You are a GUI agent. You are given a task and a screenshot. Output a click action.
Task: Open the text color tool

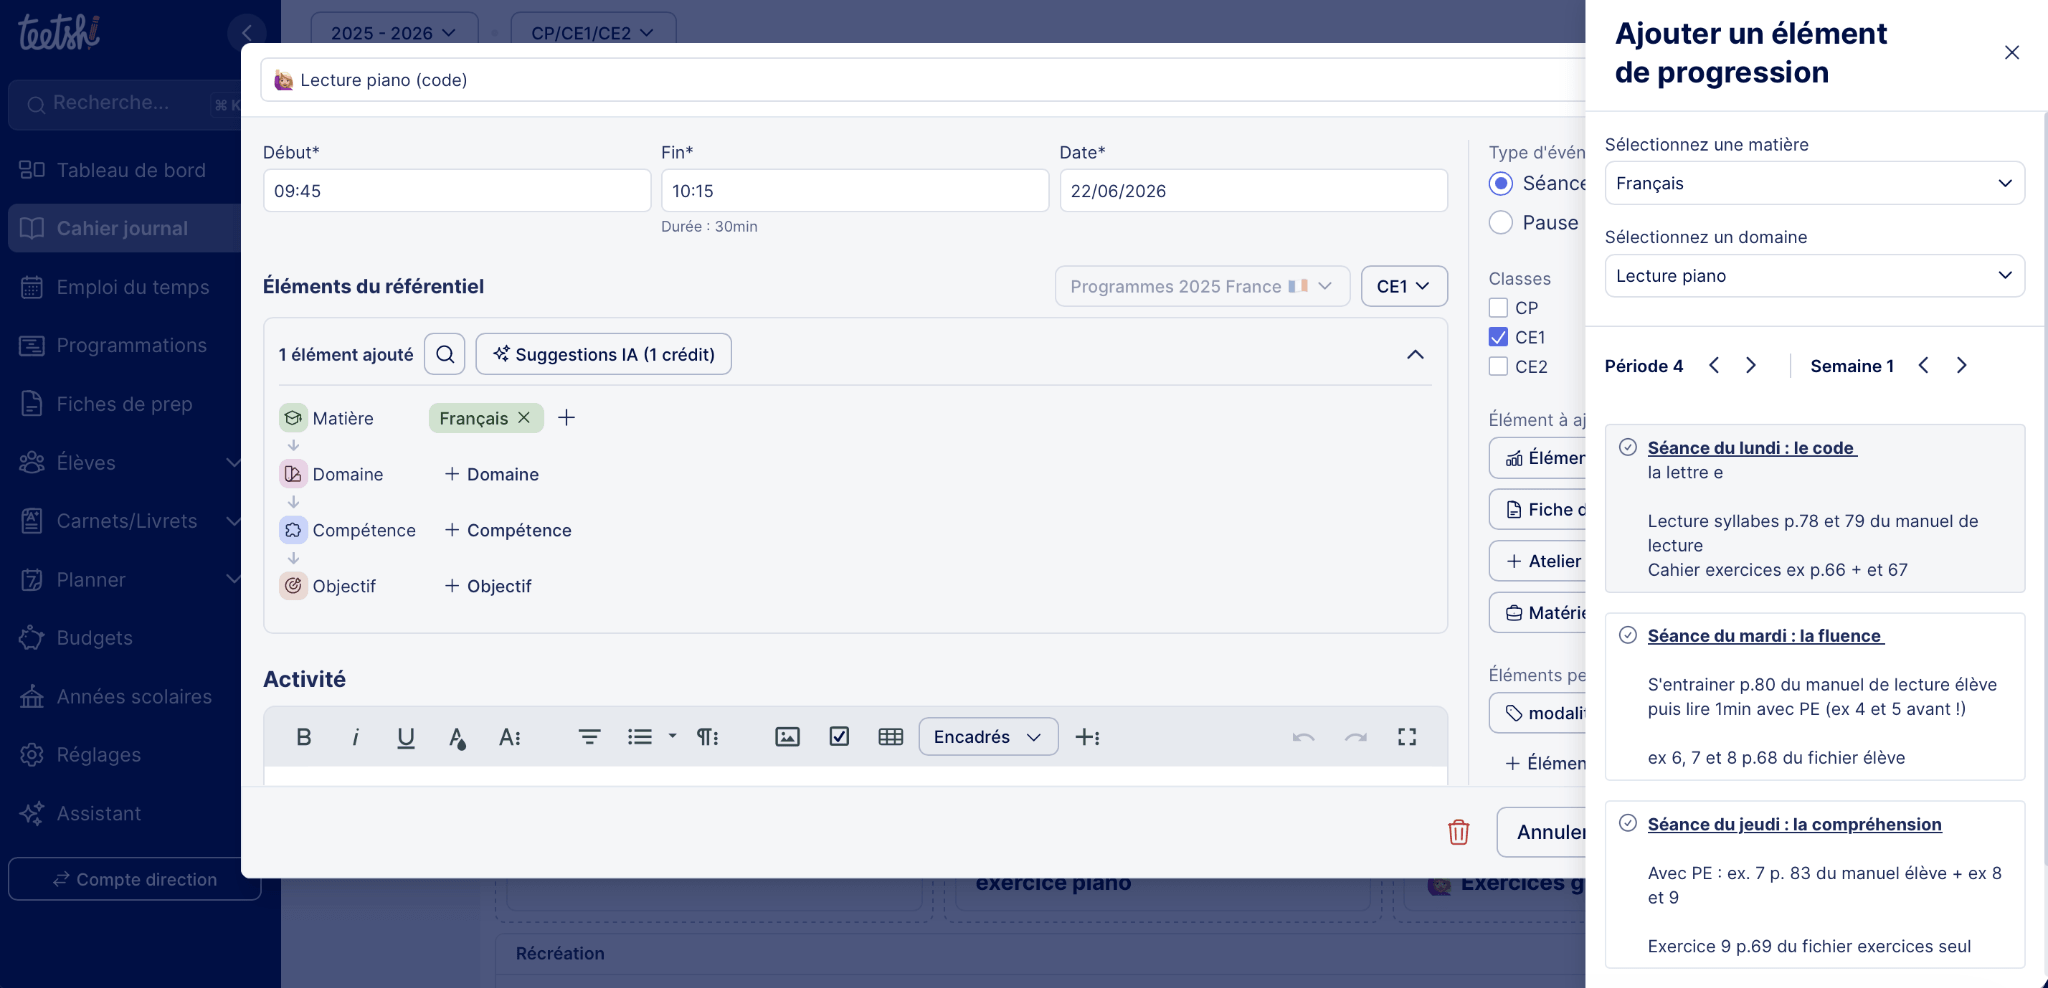click(457, 738)
